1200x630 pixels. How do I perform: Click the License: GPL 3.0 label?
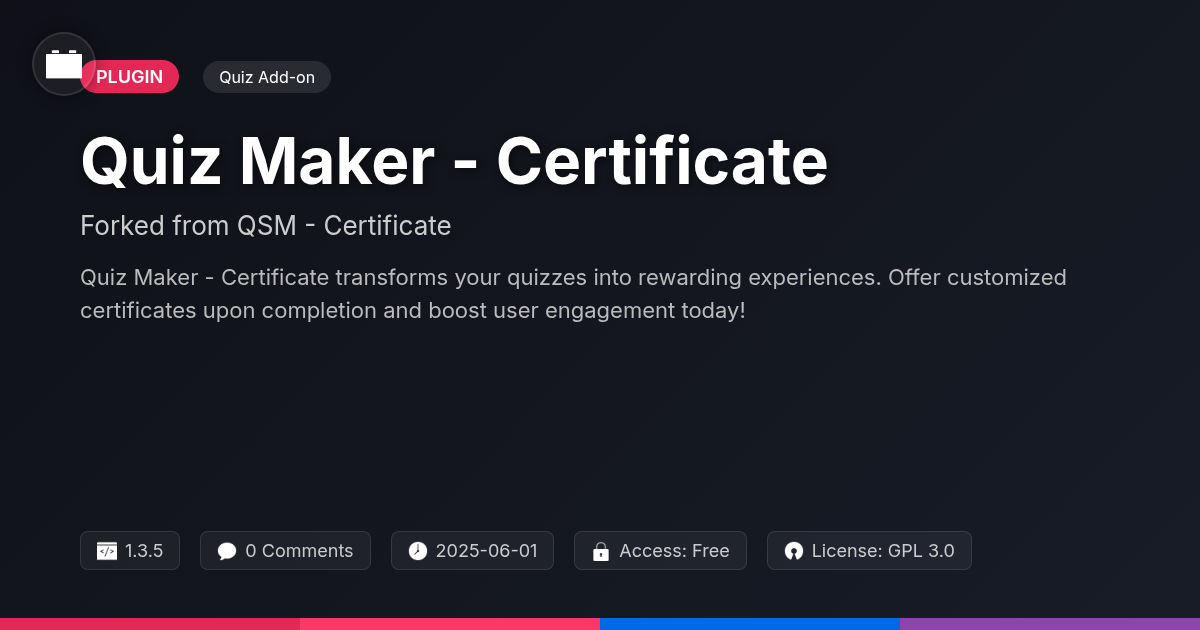883,551
